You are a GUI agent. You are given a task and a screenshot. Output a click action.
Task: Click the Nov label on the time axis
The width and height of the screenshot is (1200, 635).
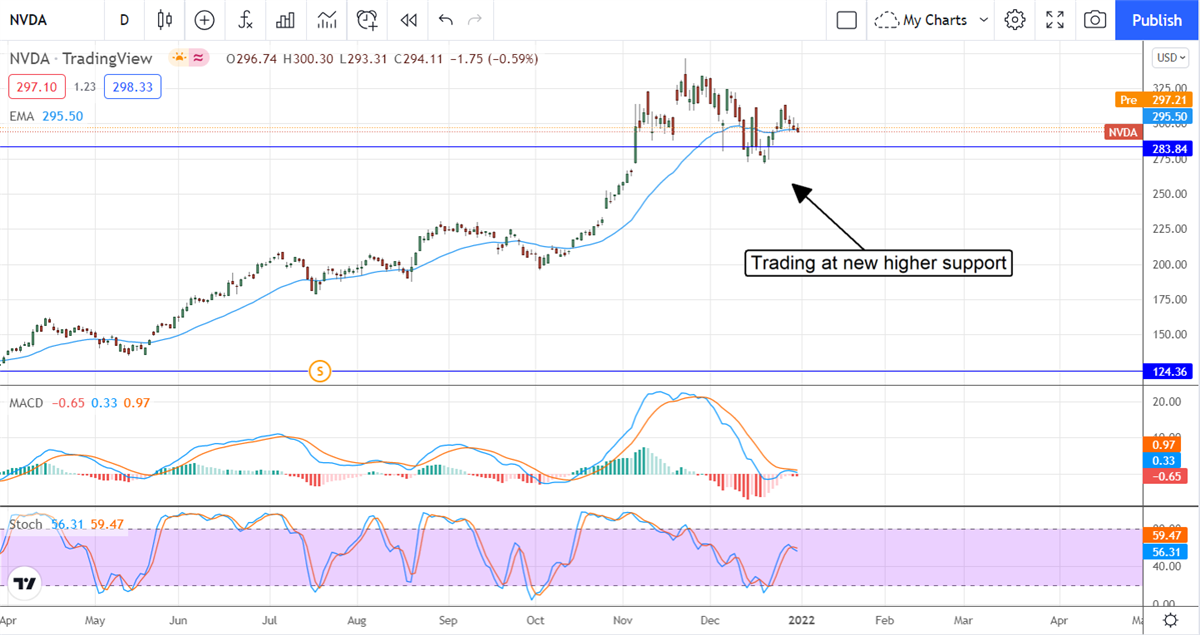622,620
